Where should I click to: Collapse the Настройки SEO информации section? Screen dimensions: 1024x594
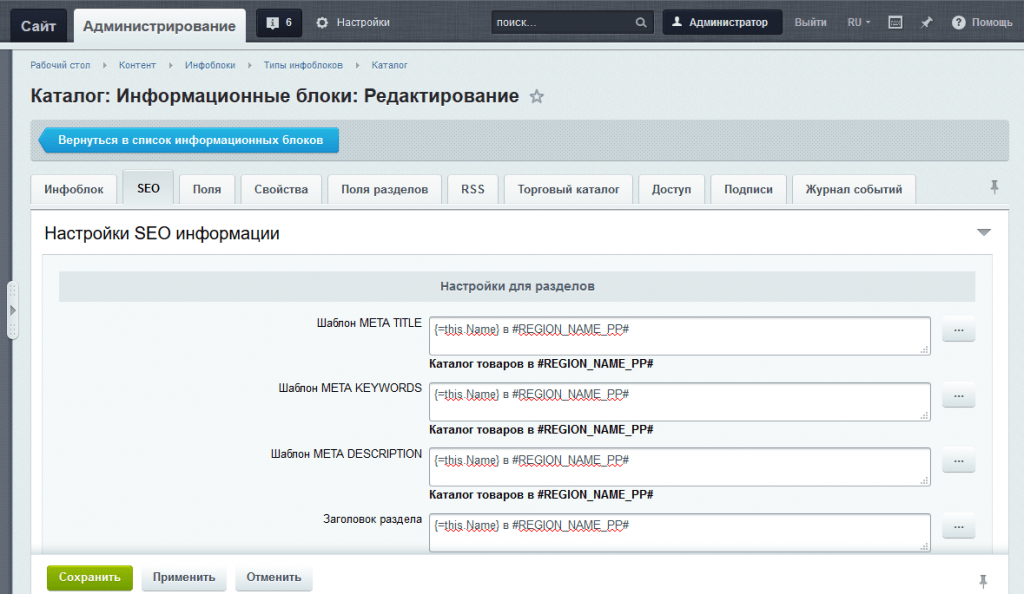pos(983,233)
